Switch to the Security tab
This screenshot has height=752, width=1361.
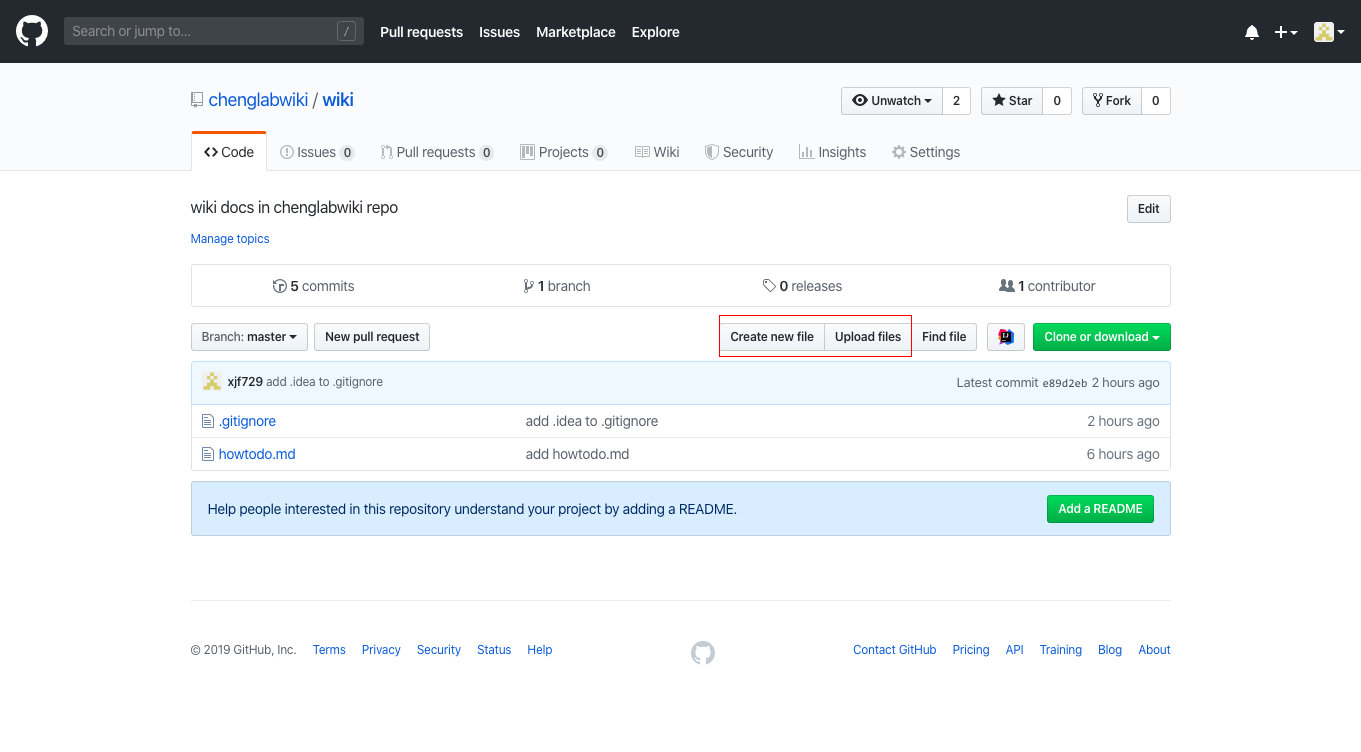(x=739, y=152)
